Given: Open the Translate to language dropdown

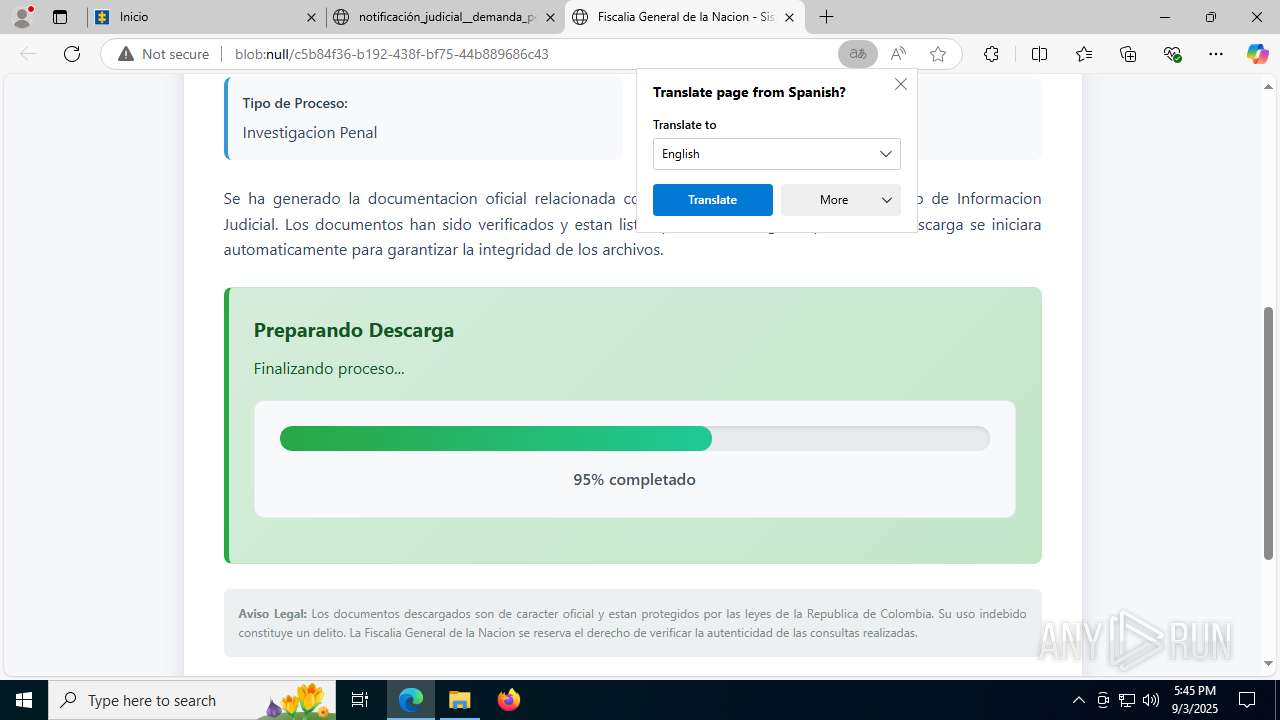Looking at the screenshot, I should tap(777, 154).
